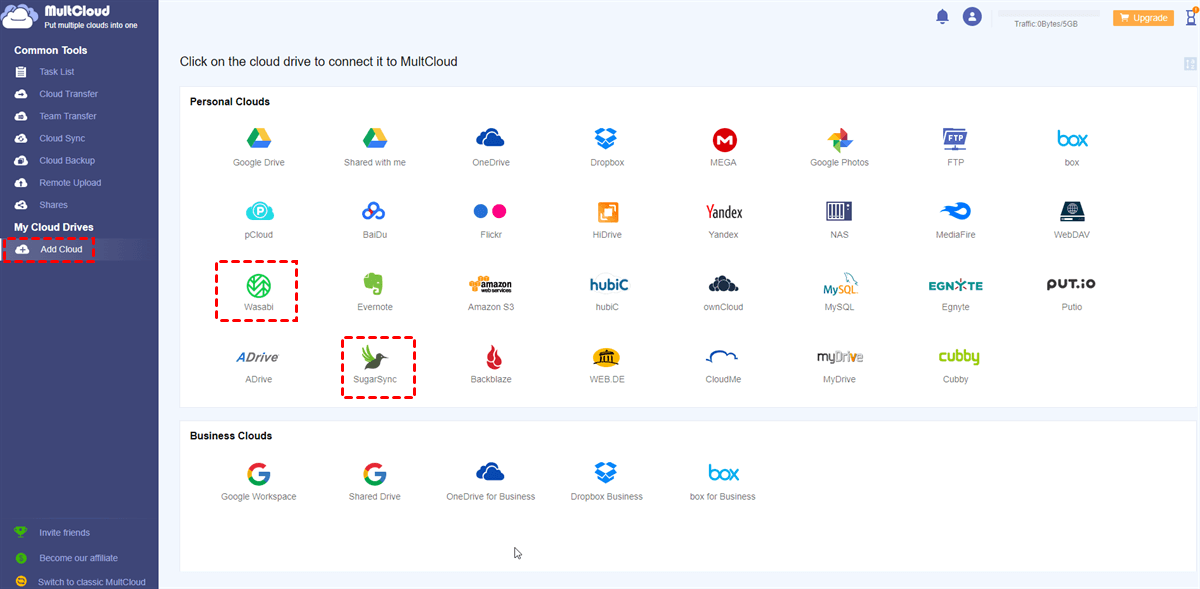Click the traffic usage progress bar

click(1049, 13)
